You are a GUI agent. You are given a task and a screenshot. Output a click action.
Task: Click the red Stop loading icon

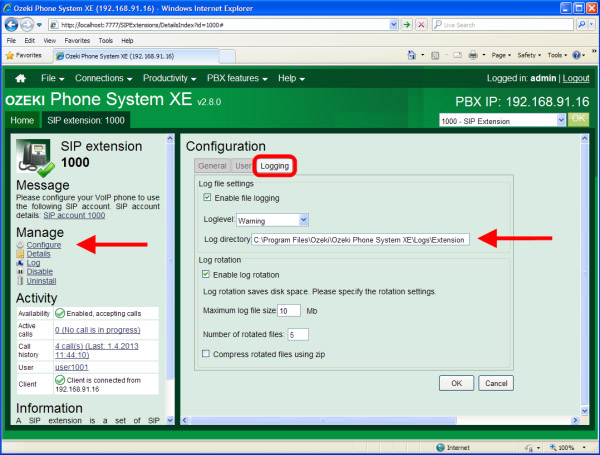click(421, 25)
